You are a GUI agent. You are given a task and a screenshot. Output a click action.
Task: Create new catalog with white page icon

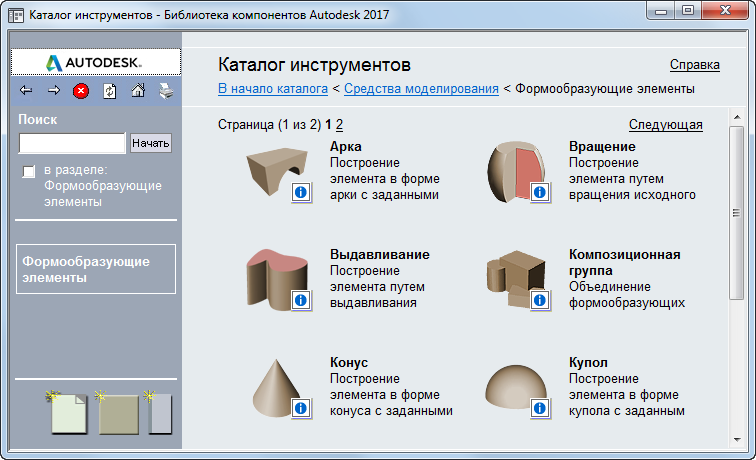pos(68,413)
